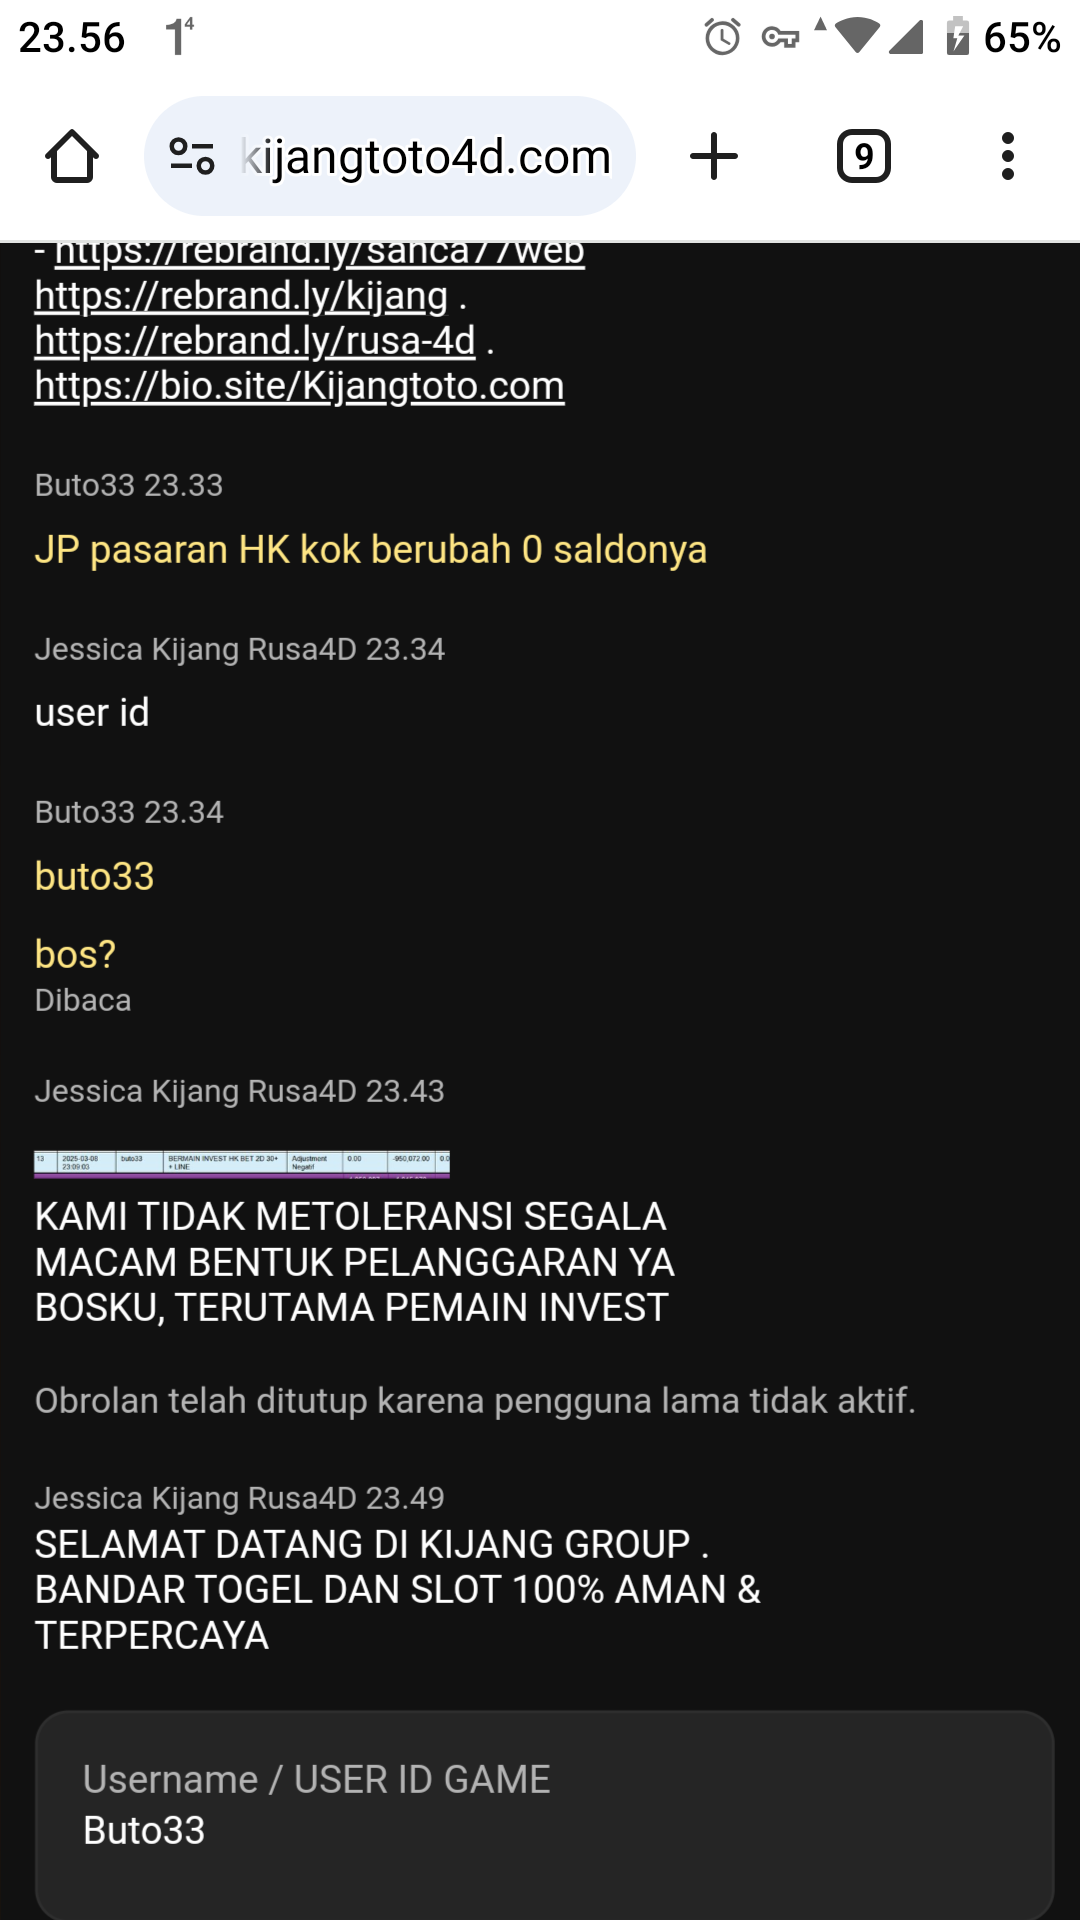1080x1920 pixels.
Task: Open the rebrand.ly/rusa-4d link
Action: pos(255,341)
